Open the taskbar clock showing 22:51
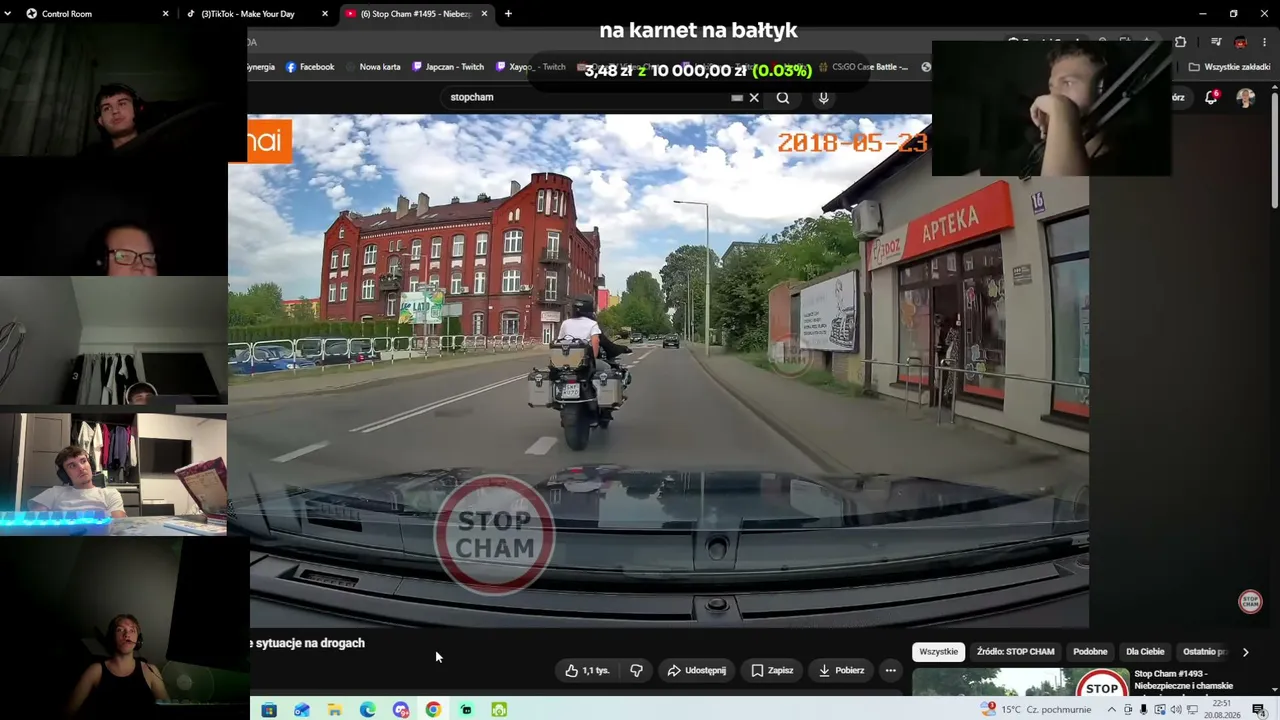 pos(1222,710)
